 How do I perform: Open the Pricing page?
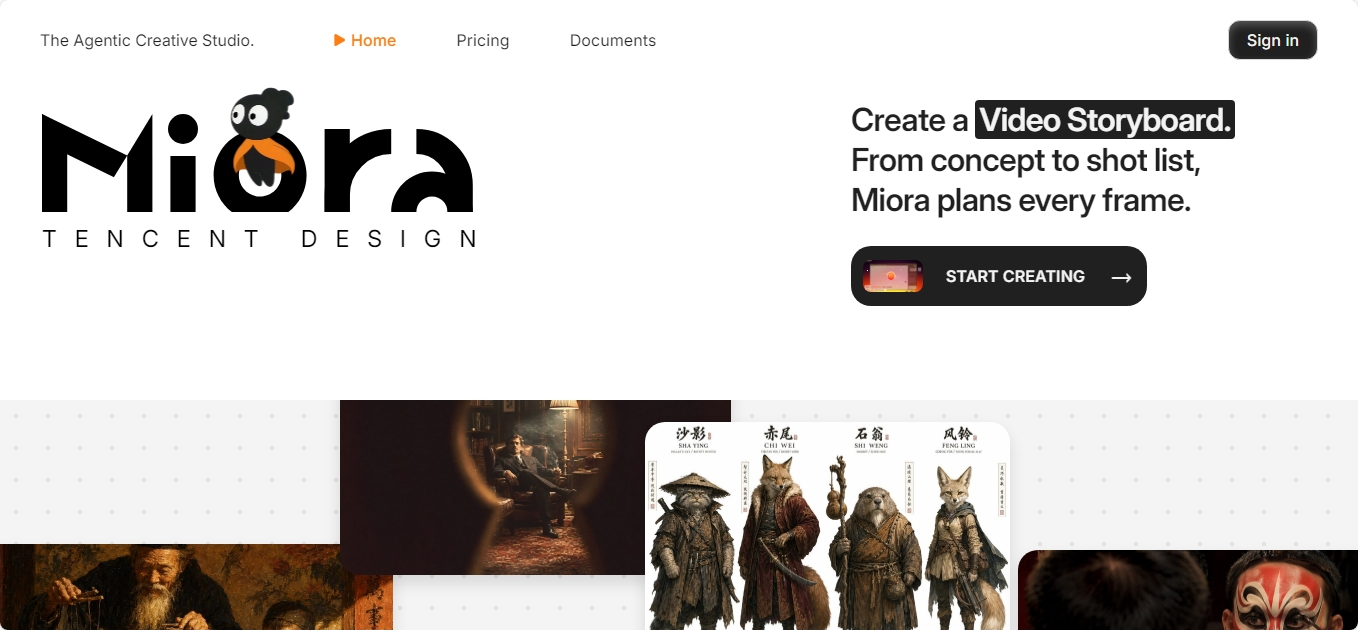click(x=483, y=41)
